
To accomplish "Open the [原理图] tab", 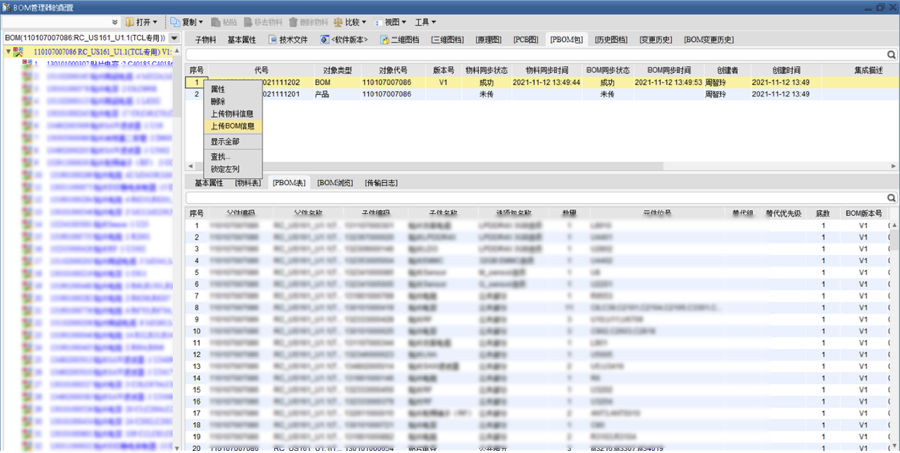I will 488,40.
